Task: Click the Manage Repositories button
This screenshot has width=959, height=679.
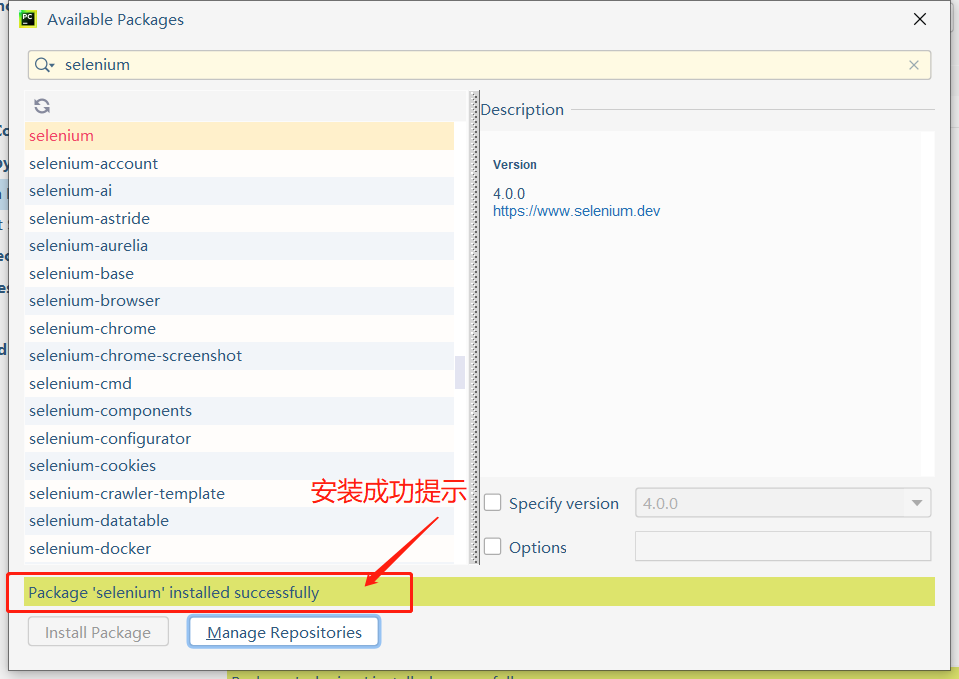Action: [x=284, y=632]
